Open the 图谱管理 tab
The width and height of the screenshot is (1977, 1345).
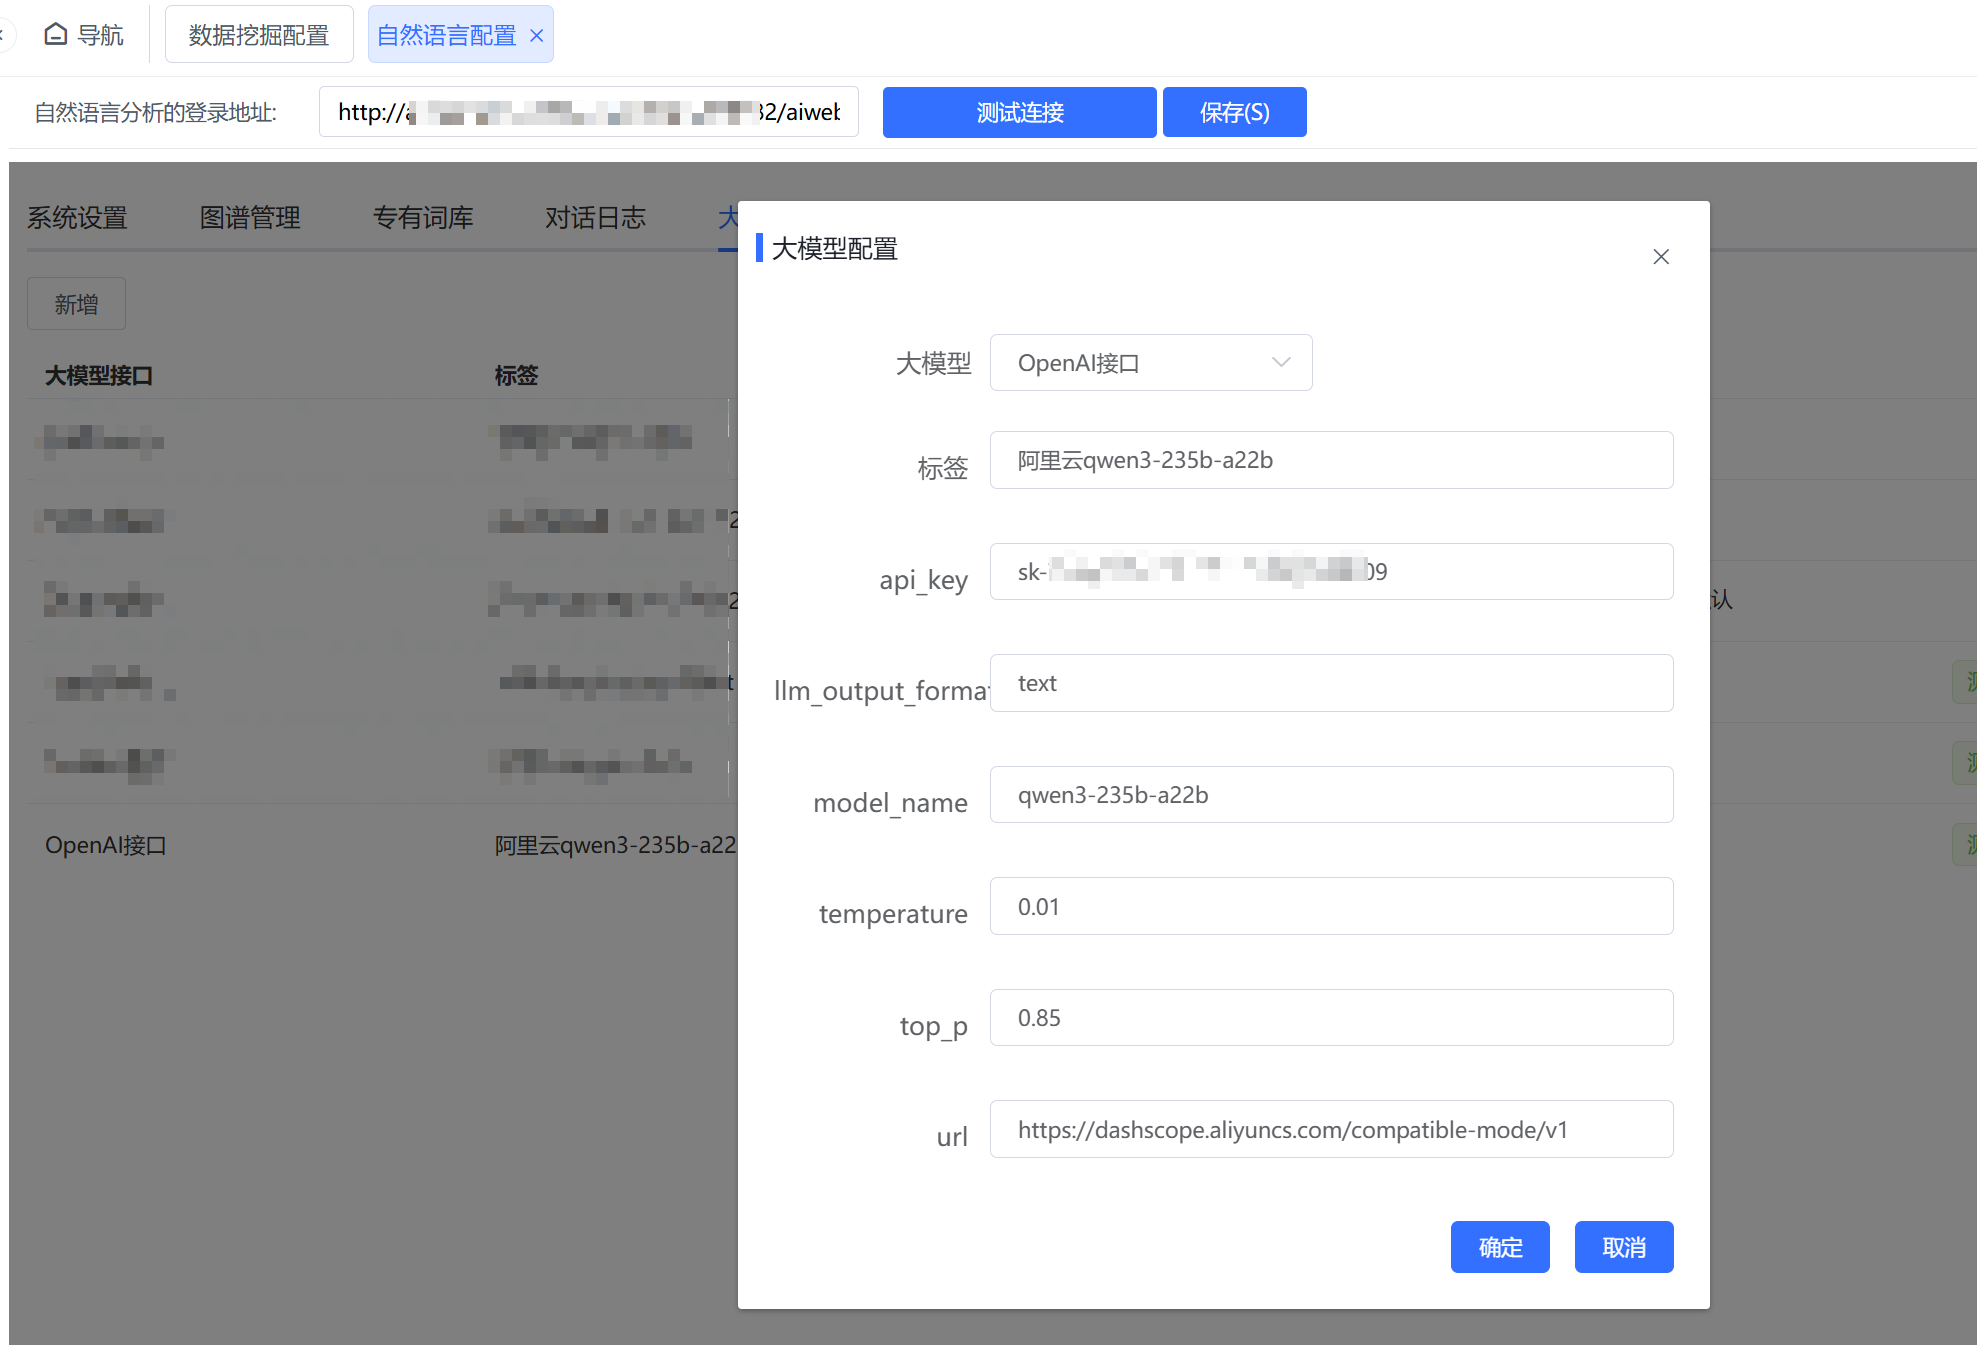tap(250, 217)
